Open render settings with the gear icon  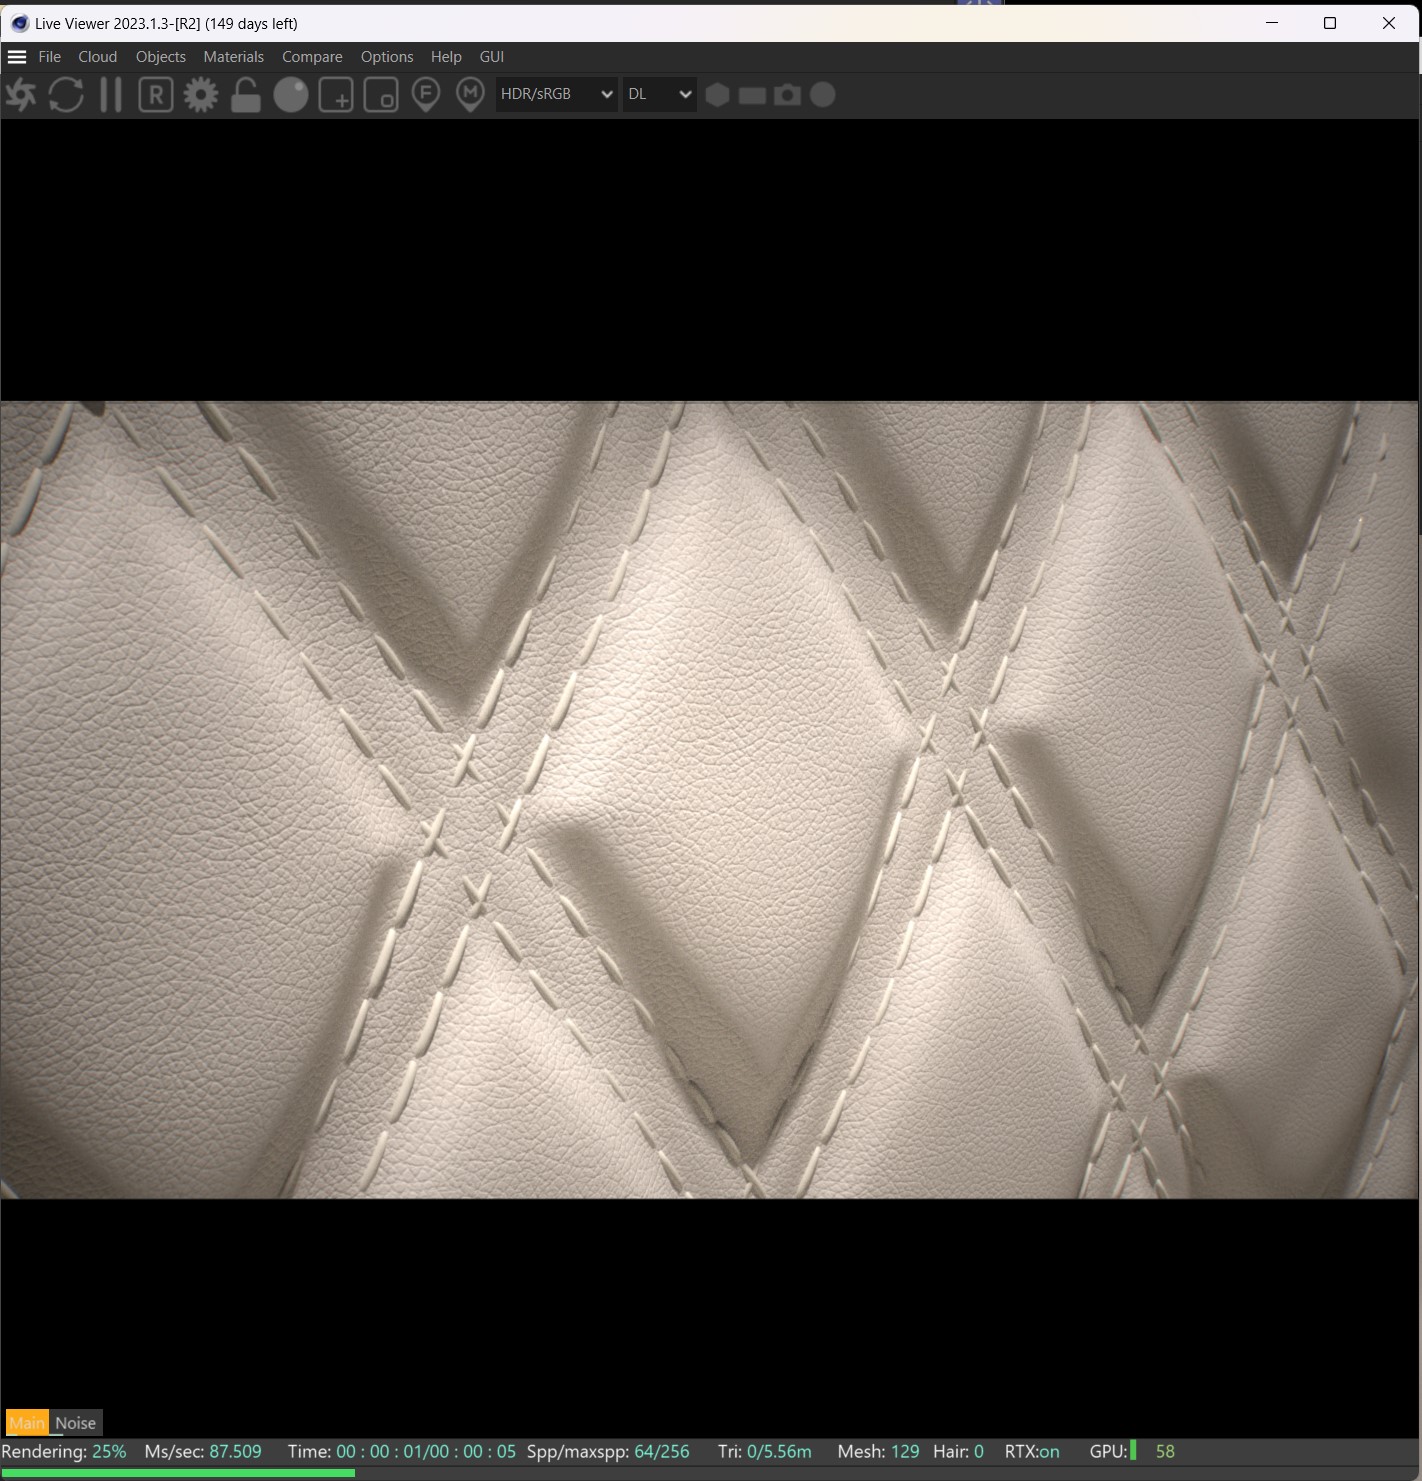point(201,95)
